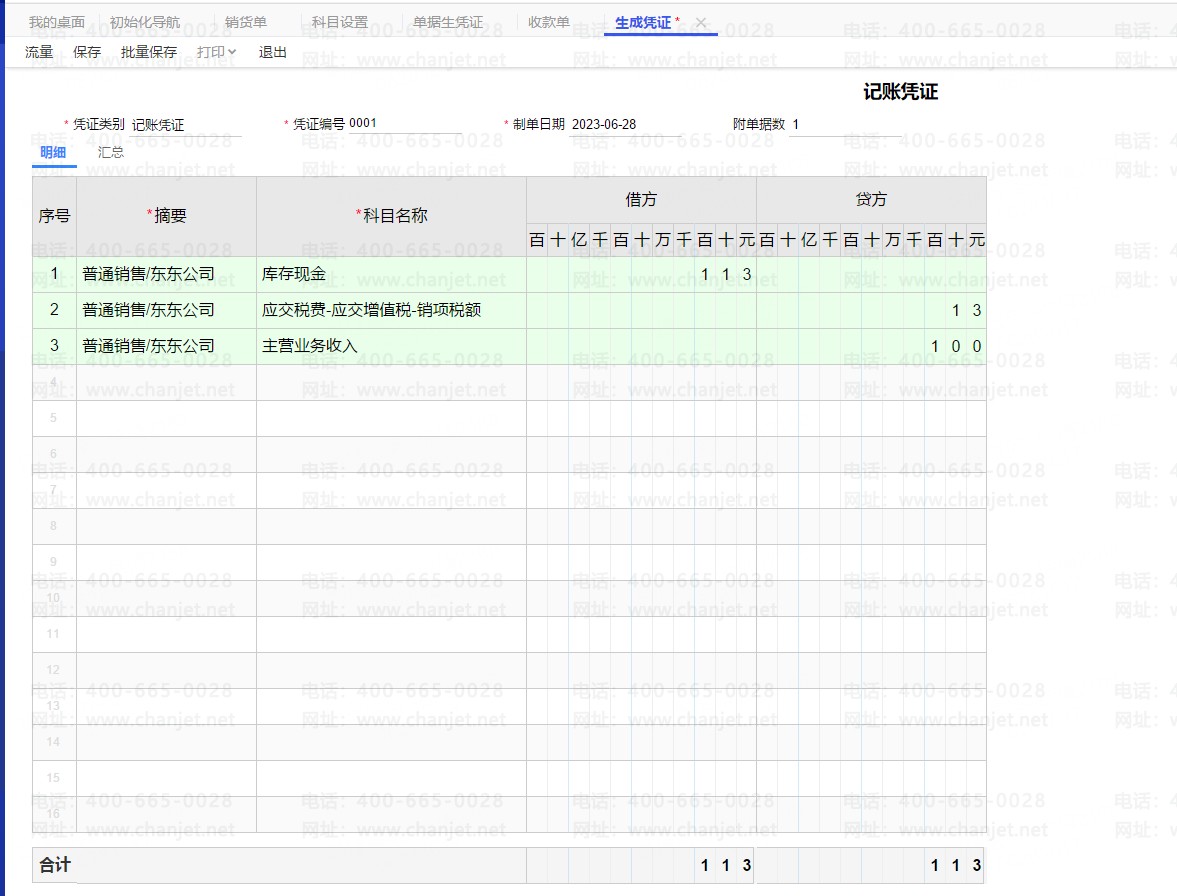Viewport: 1177px width, 896px height.
Task: Switch to the 销货单 tab
Action: (x=245, y=22)
